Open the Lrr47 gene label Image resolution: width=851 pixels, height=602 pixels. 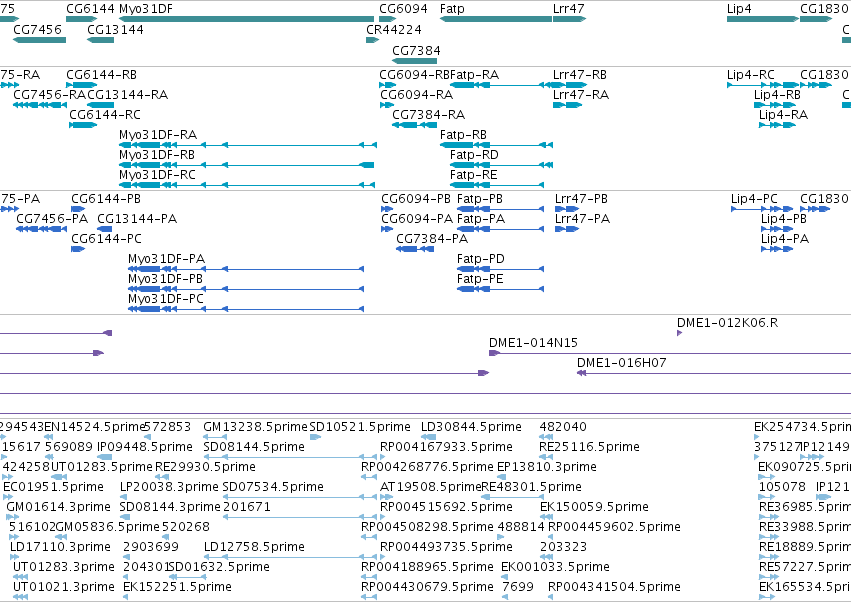point(568,9)
